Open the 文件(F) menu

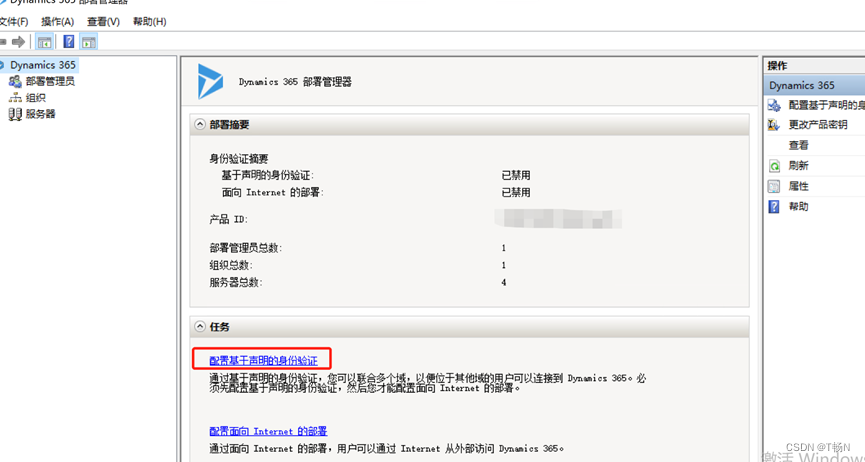point(14,22)
